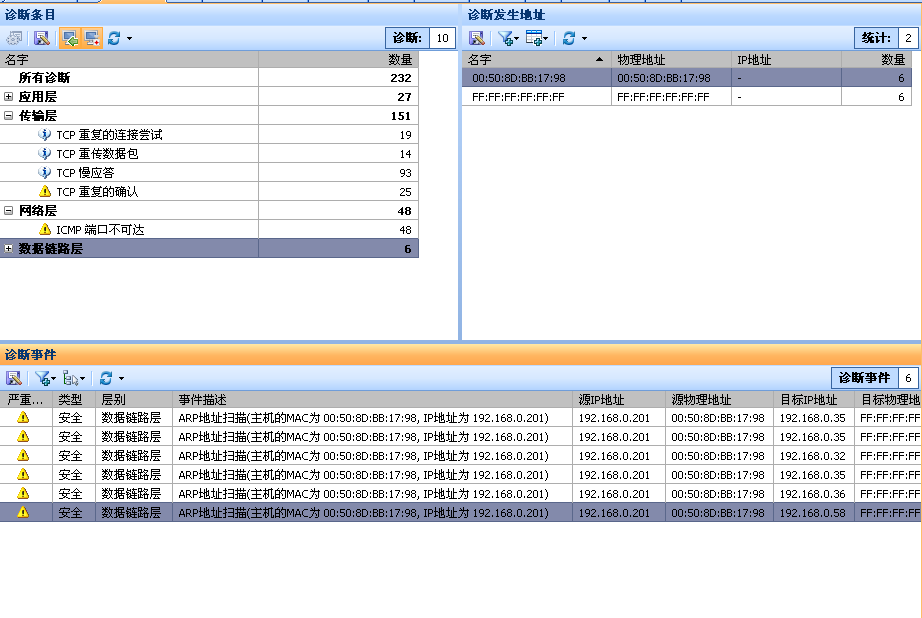Click refresh icon in 诊断发生地址 toolbar
Screen dimensions: 922x618
pos(569,38)
